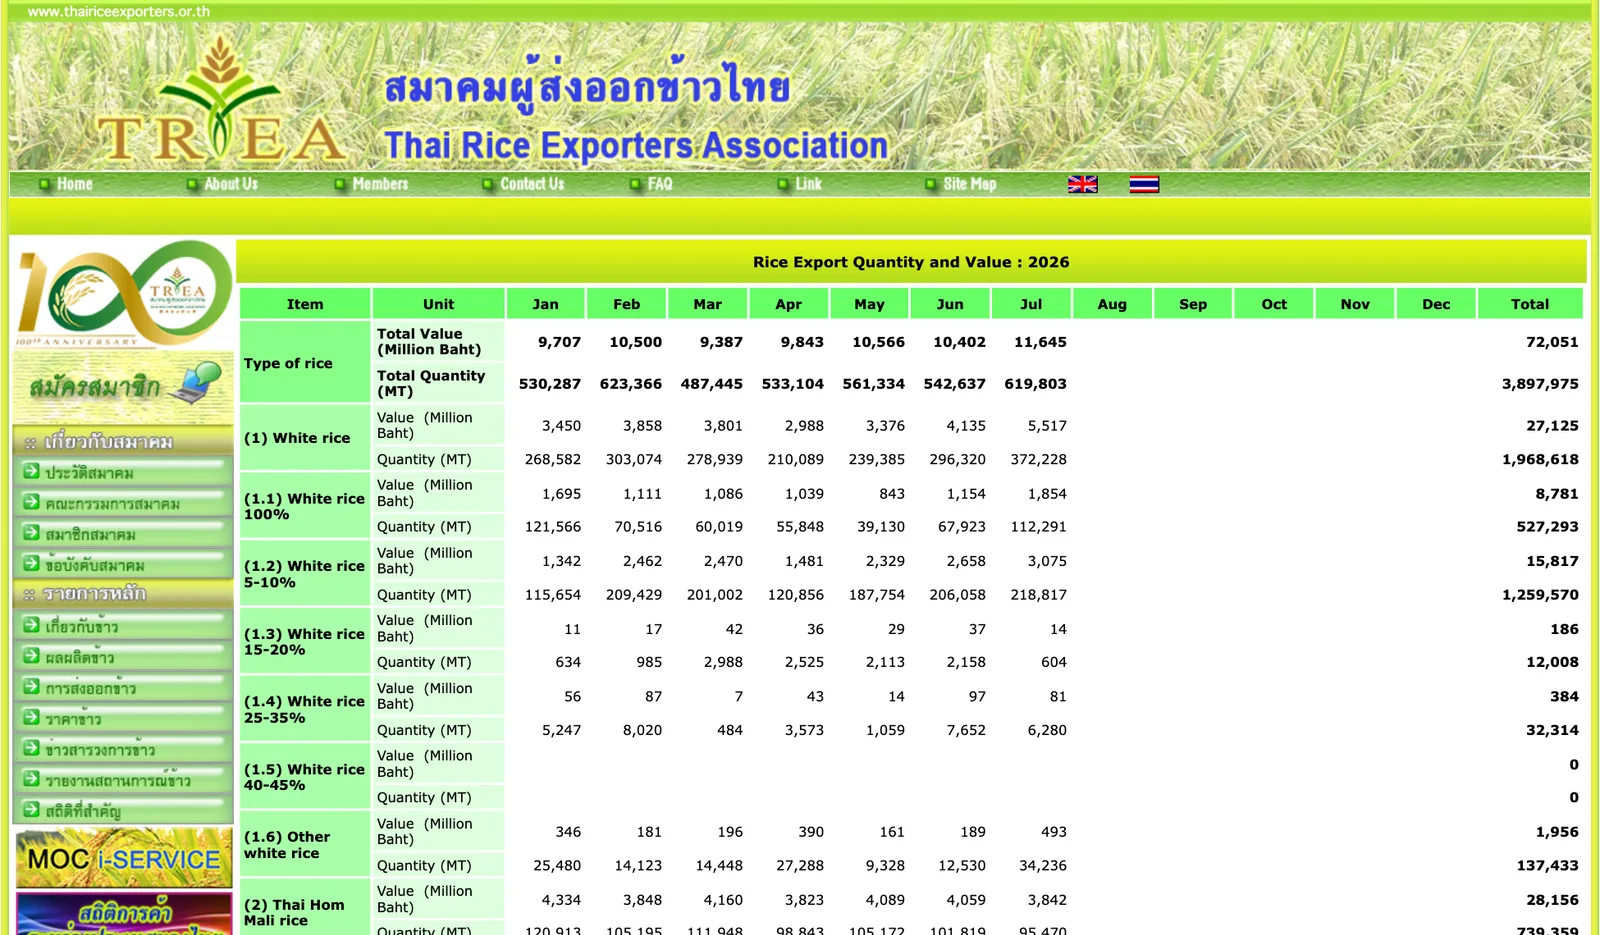Screen dimensions: 1600x935
Task: Switch language with the Thai flag icon
Action: click(1144, 184)
